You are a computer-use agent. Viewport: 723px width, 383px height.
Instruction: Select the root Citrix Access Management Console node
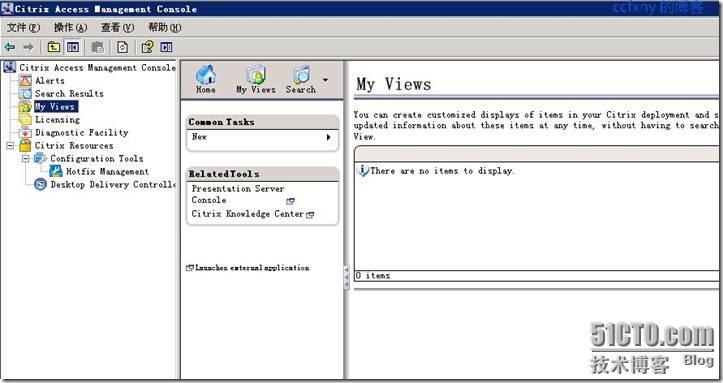point(97,67)
